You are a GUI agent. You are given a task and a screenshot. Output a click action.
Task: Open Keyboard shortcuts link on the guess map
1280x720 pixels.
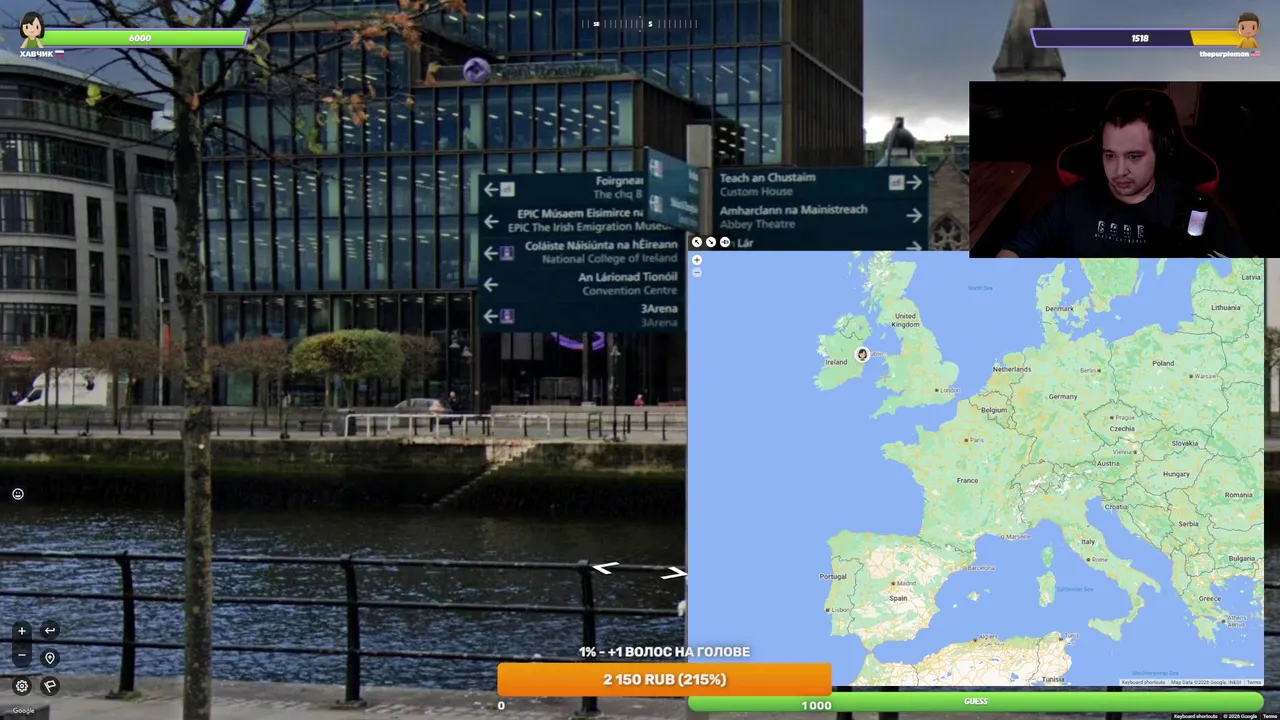click(x=1143, y=682)
